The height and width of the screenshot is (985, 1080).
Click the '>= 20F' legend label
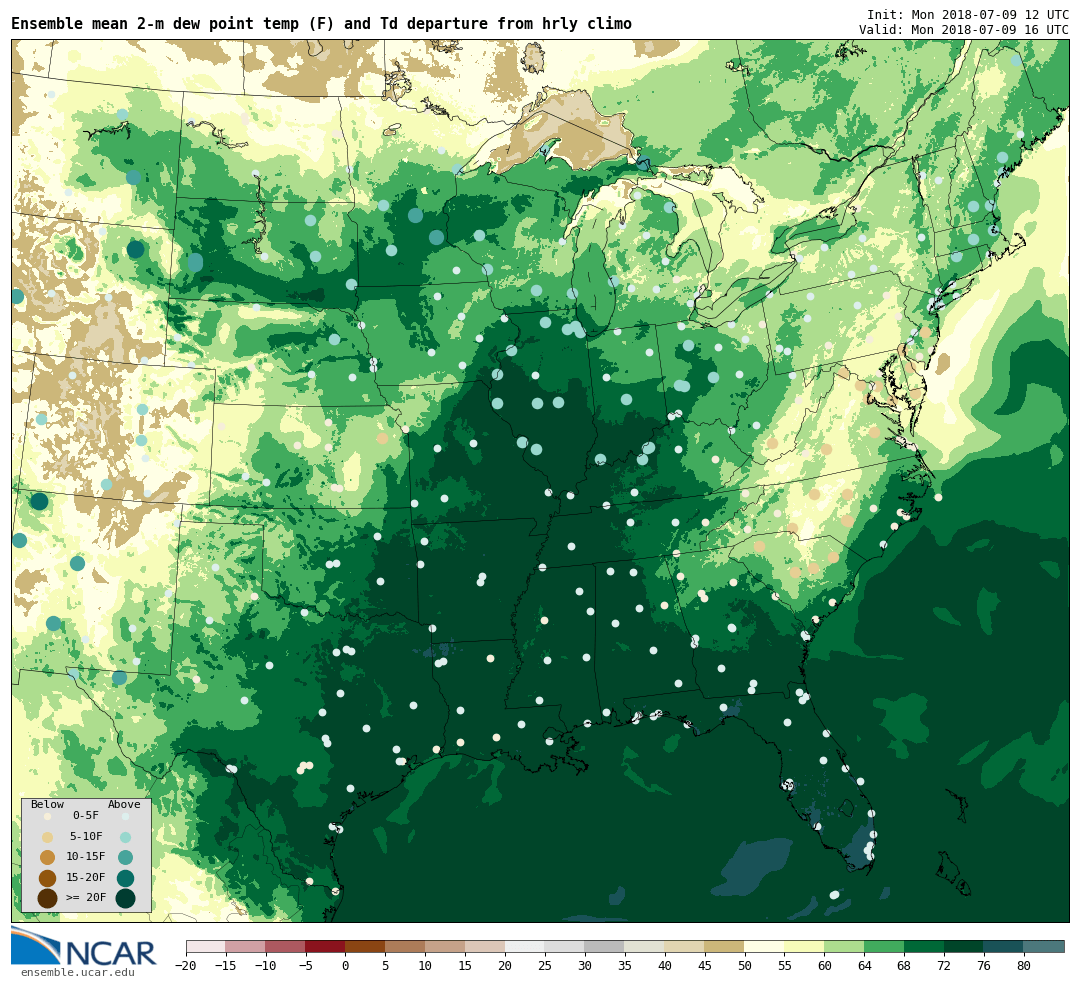[x=86, y=897]
